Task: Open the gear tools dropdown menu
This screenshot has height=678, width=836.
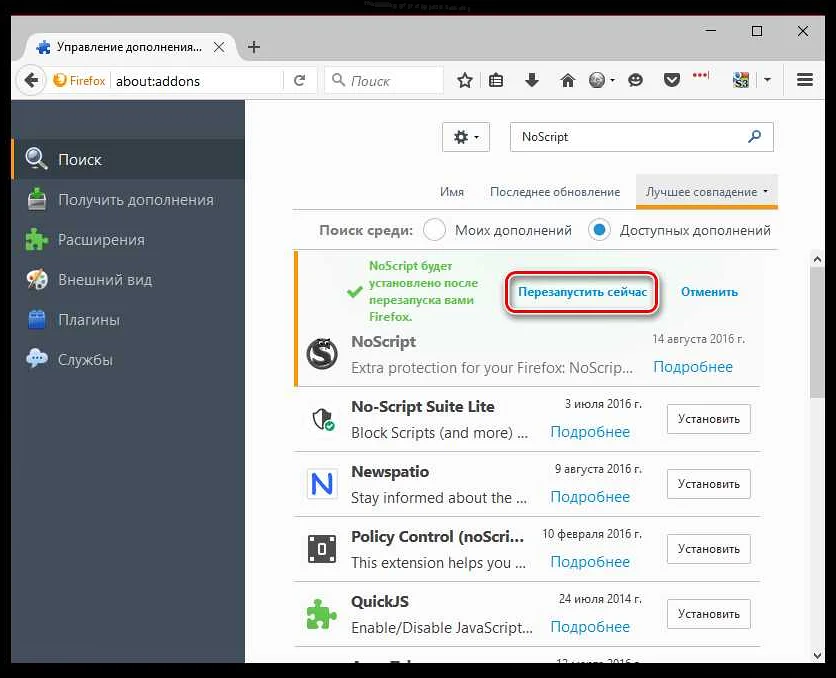Action: pos(465,137)
